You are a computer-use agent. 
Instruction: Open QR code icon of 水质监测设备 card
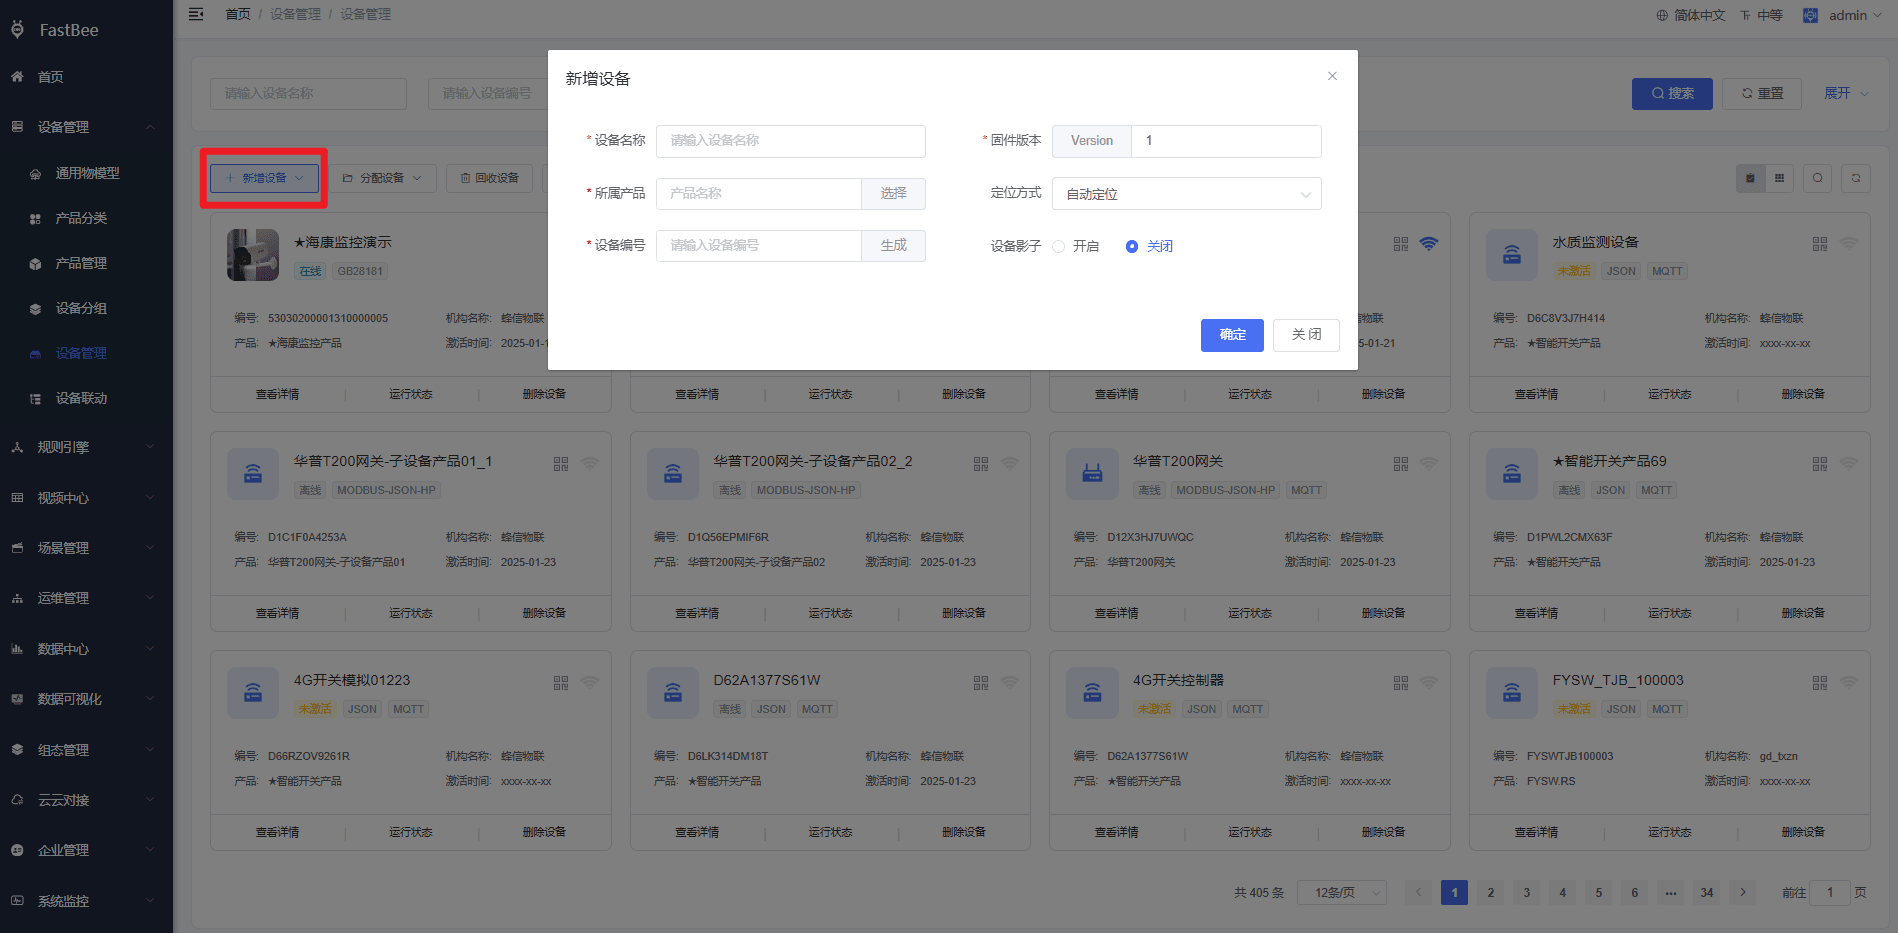pos(1819,244)
